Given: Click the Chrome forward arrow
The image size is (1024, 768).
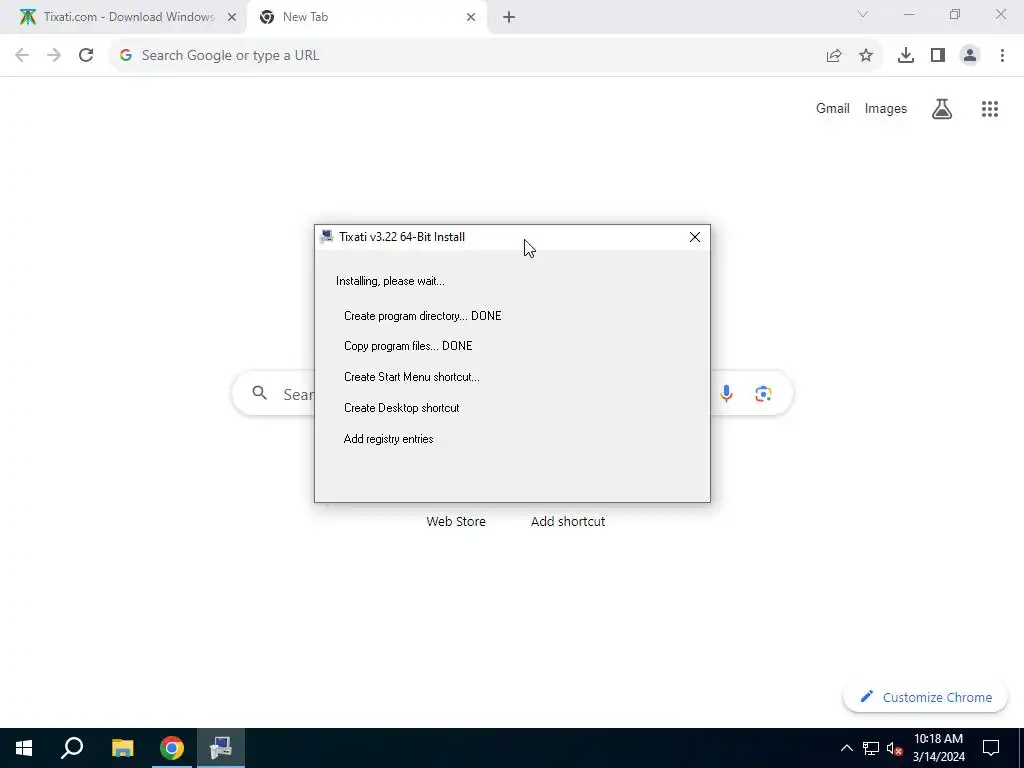Looking at the screenshot, I should 54,56.
